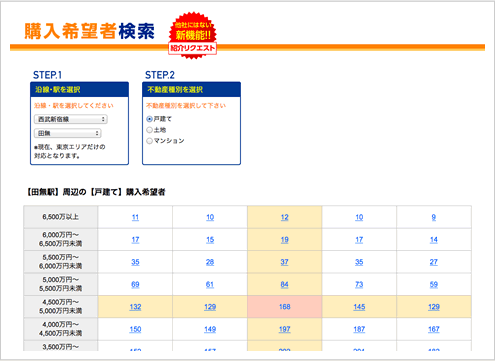Open the 187 buyer count link
Image resolution: width=495 pixels, height=361 pixels.
pos(359,329)
